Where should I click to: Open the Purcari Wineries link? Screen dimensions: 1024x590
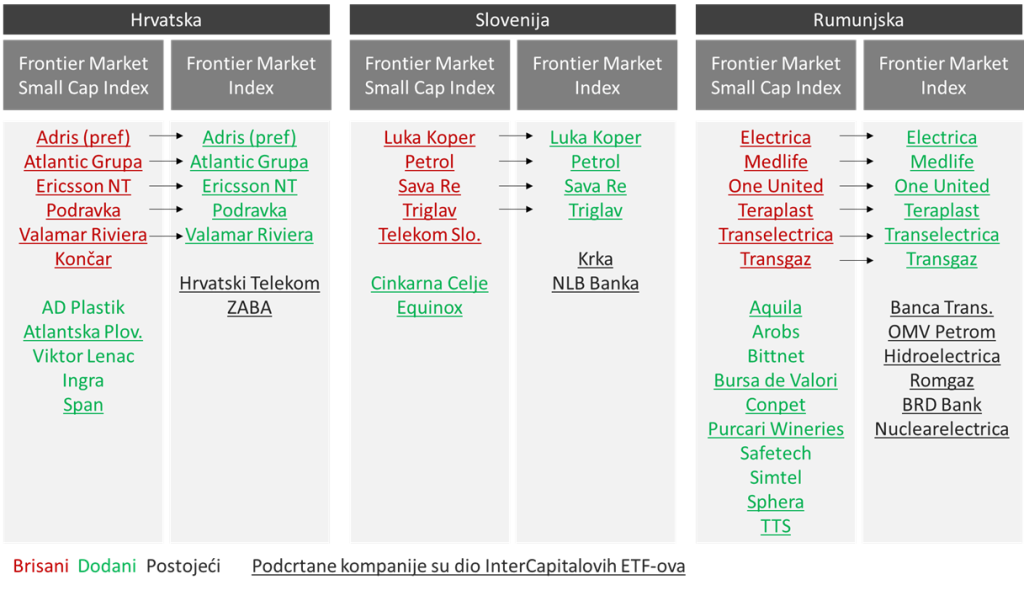tap(776, 429)
